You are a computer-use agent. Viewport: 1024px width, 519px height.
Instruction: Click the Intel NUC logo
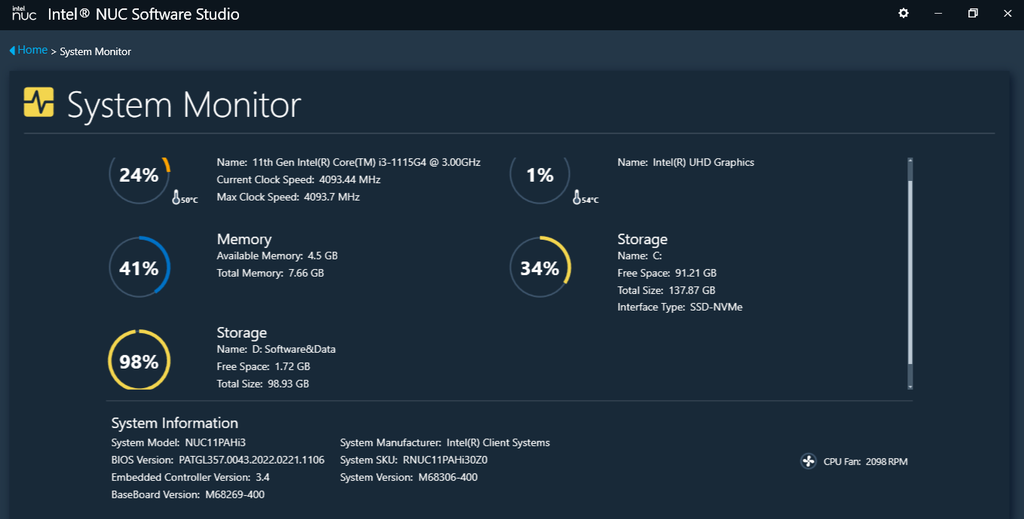click(24, 15)
